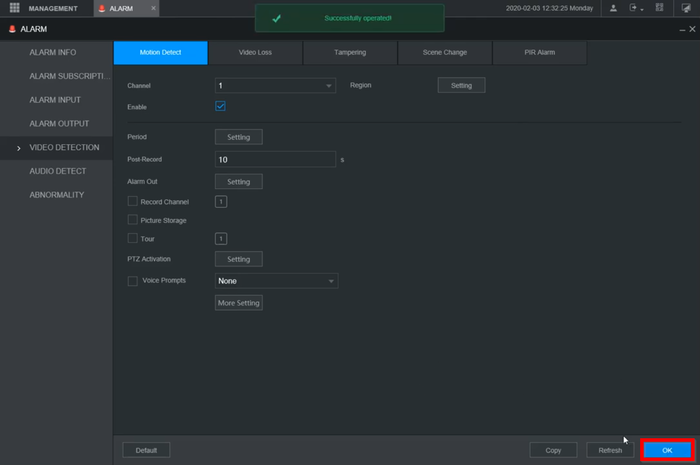700x465 pixels.
Task: Click the display output monitor icon
Action: point(686,8)
